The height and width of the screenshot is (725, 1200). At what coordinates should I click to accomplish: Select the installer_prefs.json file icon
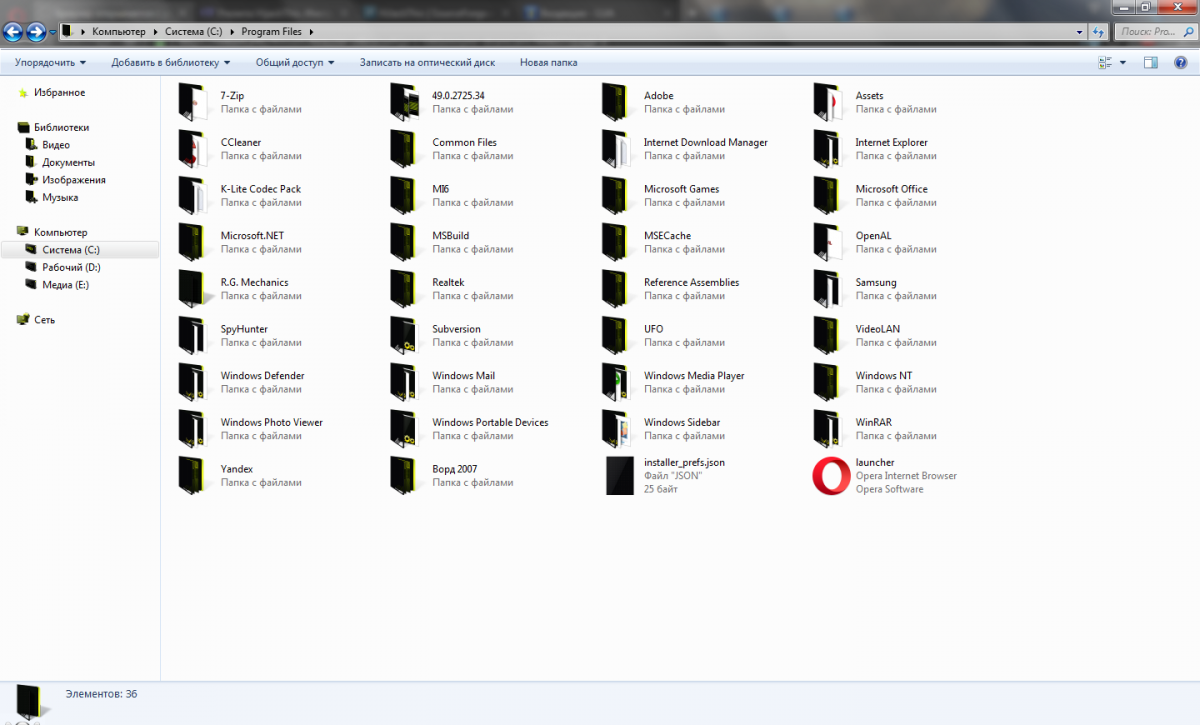(620, 475)
